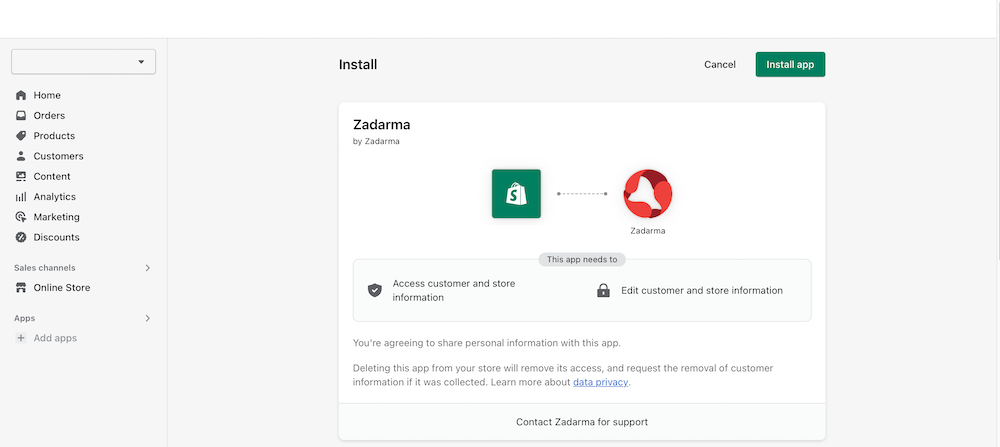Click Contact Zadarma for support
Image resolution: width=1000 pixels, height=447 pixels.
582,422
